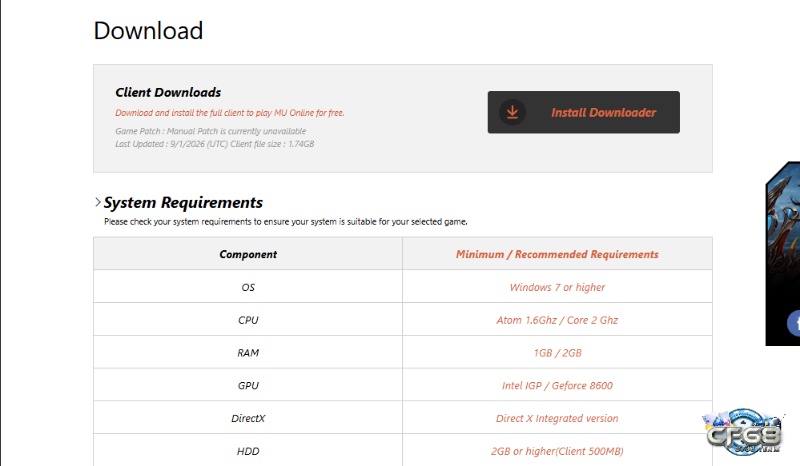Click the chevron beside System Requirements
Viewport: 800px width, 466px height.
[x=97, y=202]
